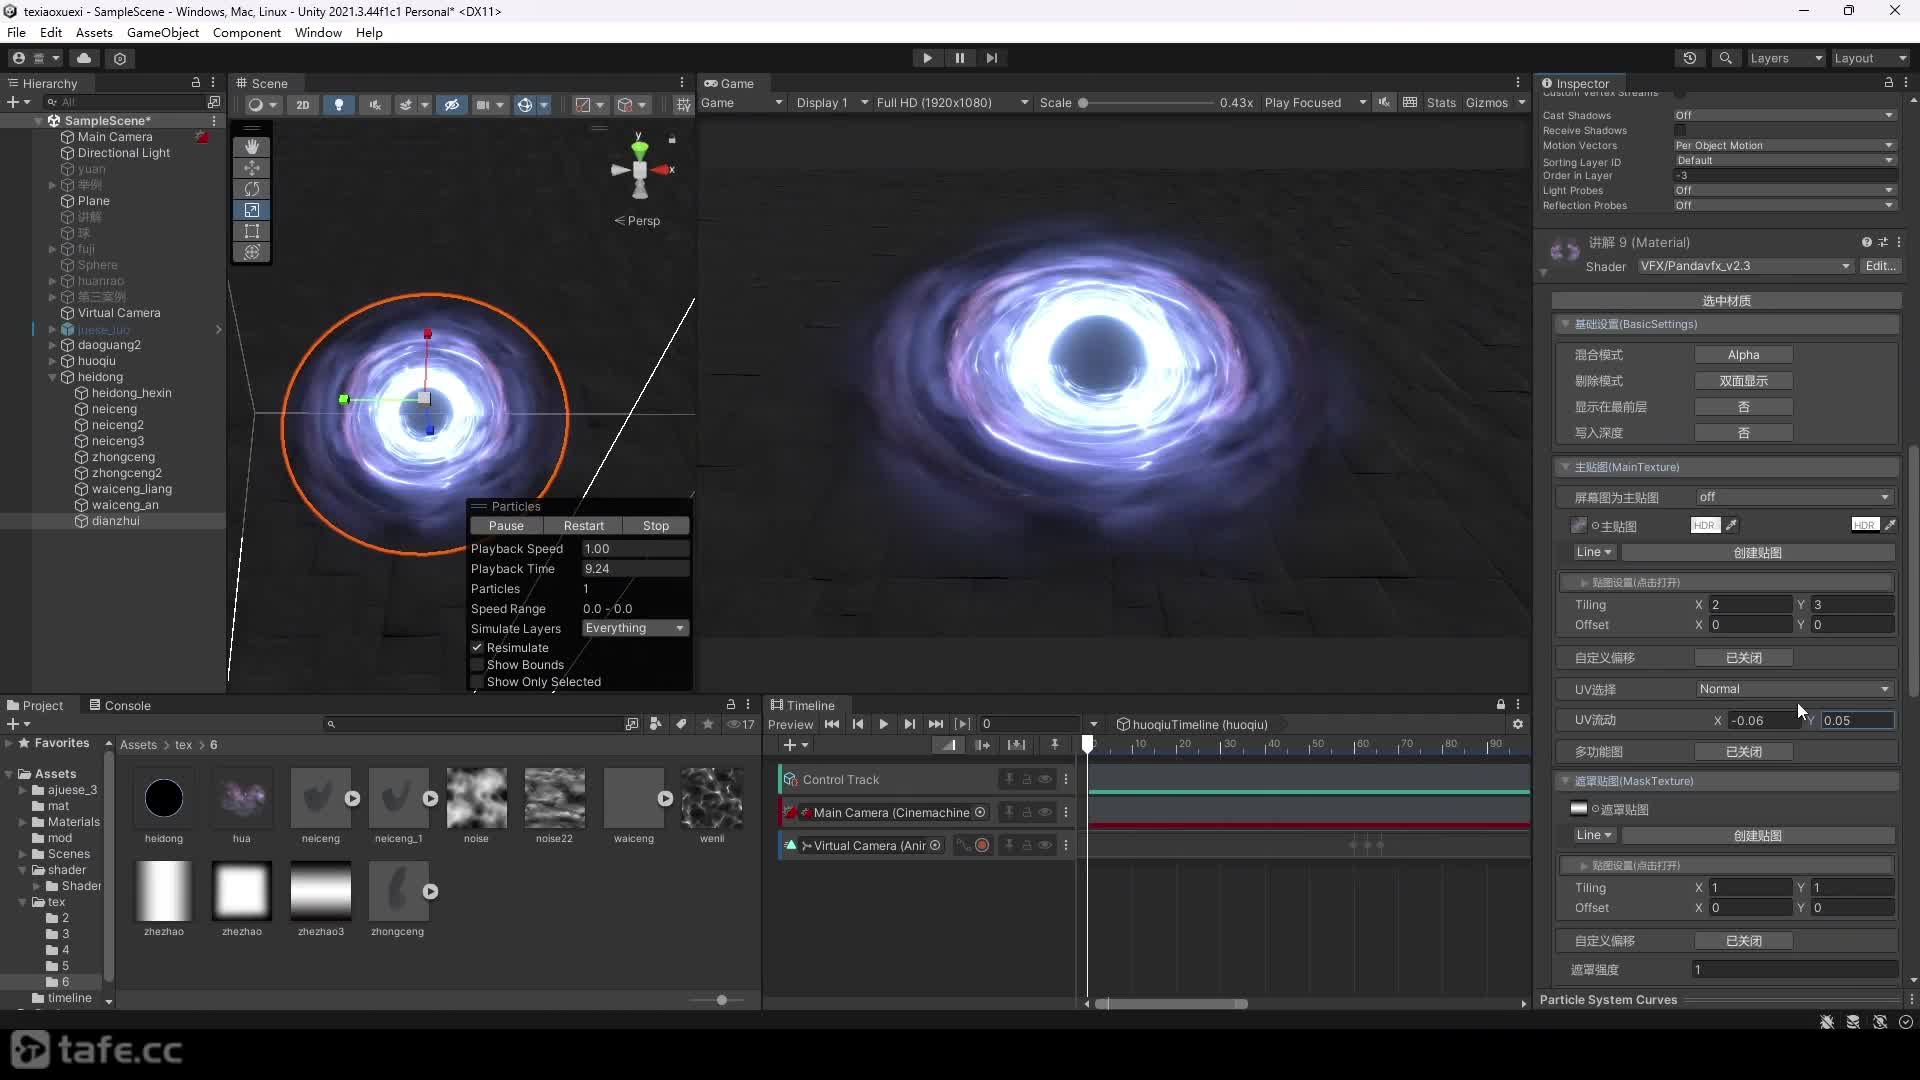Select the Hand view tool in Scene

252,147
